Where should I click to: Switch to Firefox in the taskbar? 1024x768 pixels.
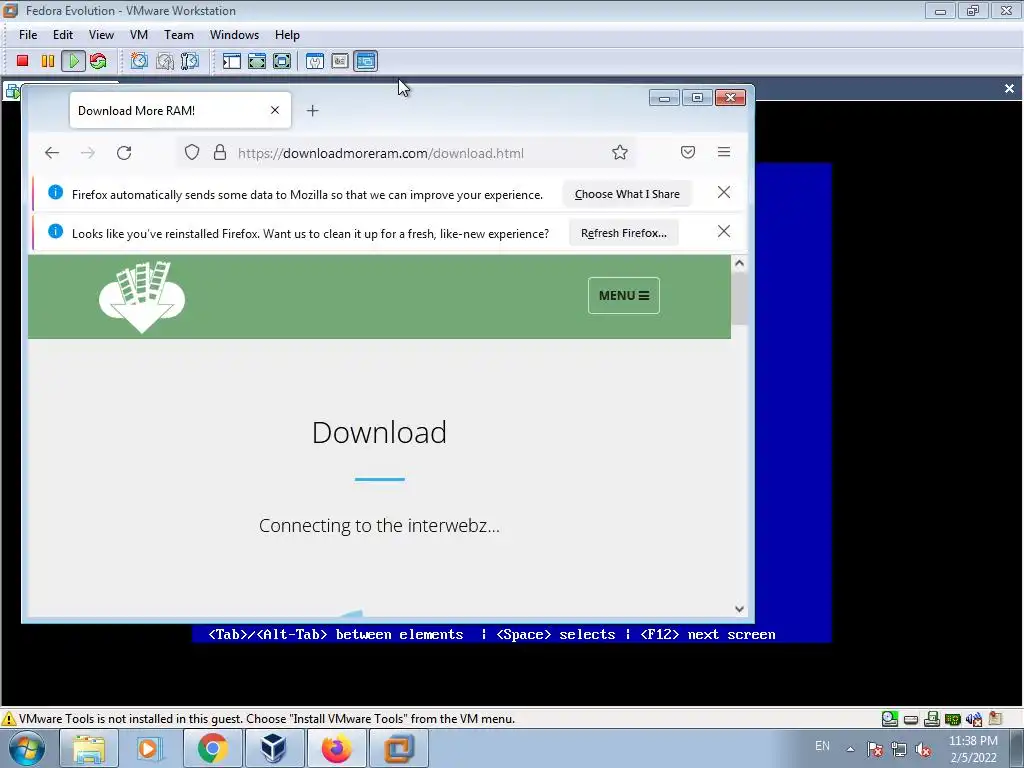click(x=336, y=748)
